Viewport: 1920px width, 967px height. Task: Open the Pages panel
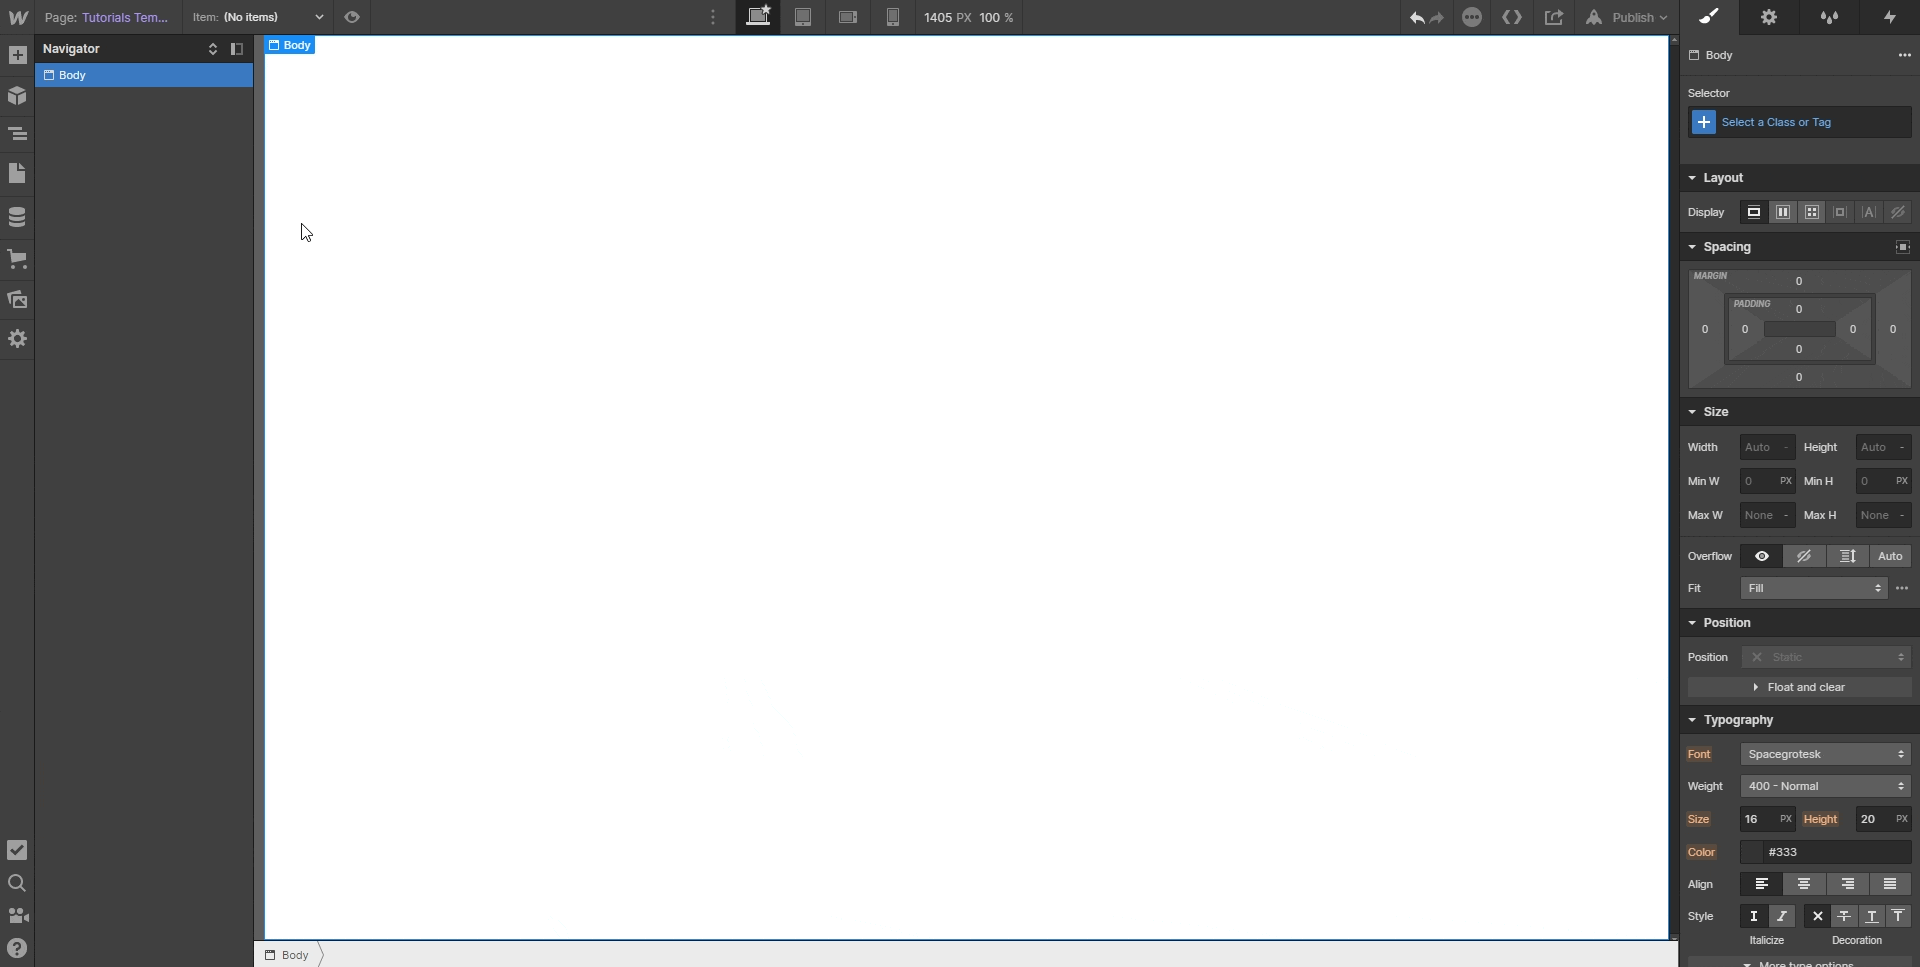[x=17, y=174]
